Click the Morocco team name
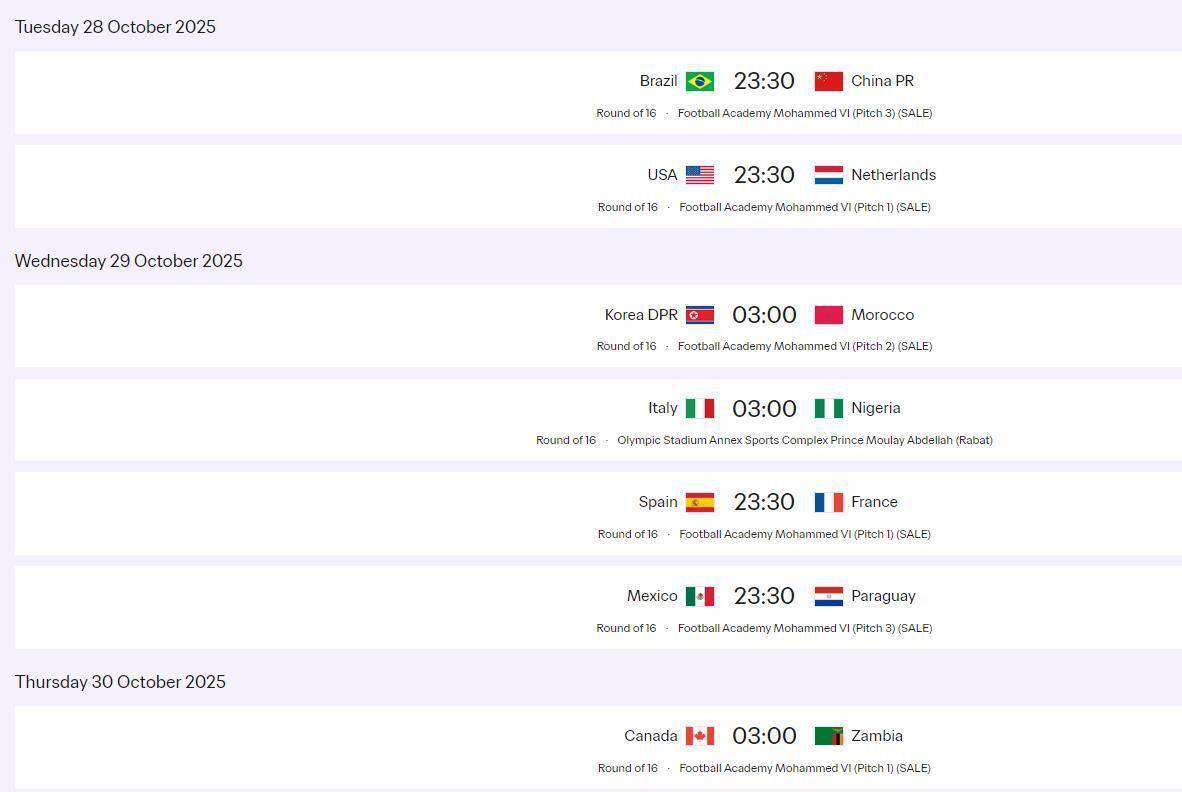Image resolution: width=1182 pixels, height=792 pixels. pos(882,315)
